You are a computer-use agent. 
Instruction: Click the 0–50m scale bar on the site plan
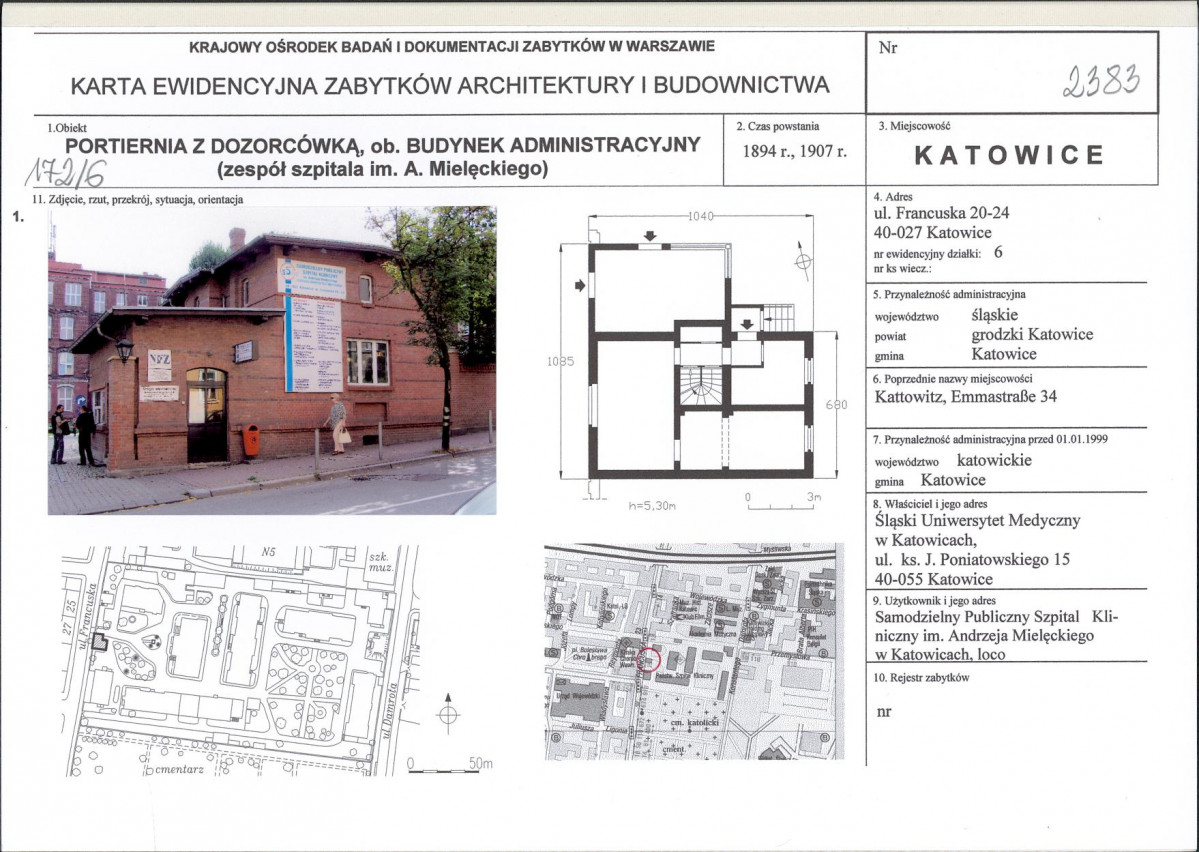(x=447, y=769)
